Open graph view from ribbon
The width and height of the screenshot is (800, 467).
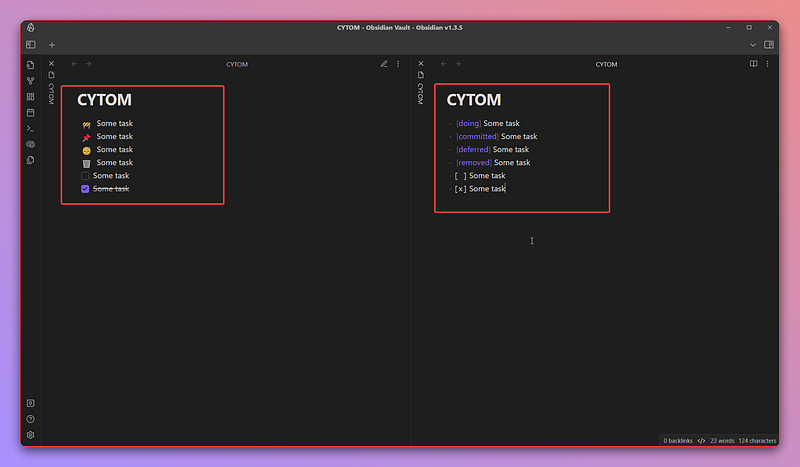coord(31,81)
